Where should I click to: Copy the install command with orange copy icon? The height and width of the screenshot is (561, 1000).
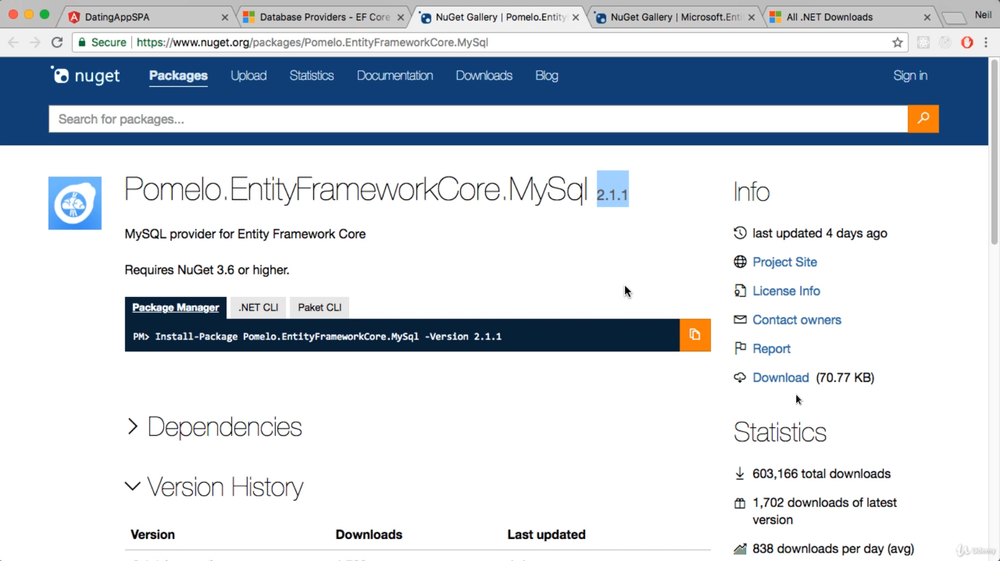(x=695, y=335)
